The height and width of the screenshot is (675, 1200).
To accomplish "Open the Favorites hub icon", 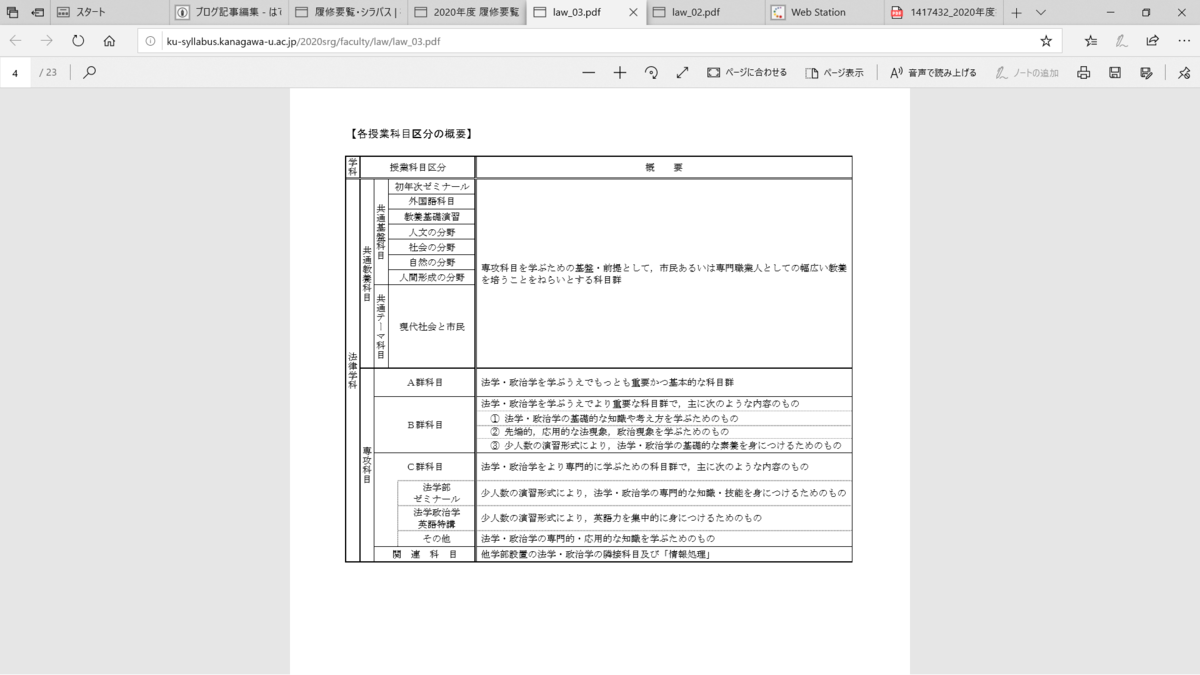I will (1091, 41).
